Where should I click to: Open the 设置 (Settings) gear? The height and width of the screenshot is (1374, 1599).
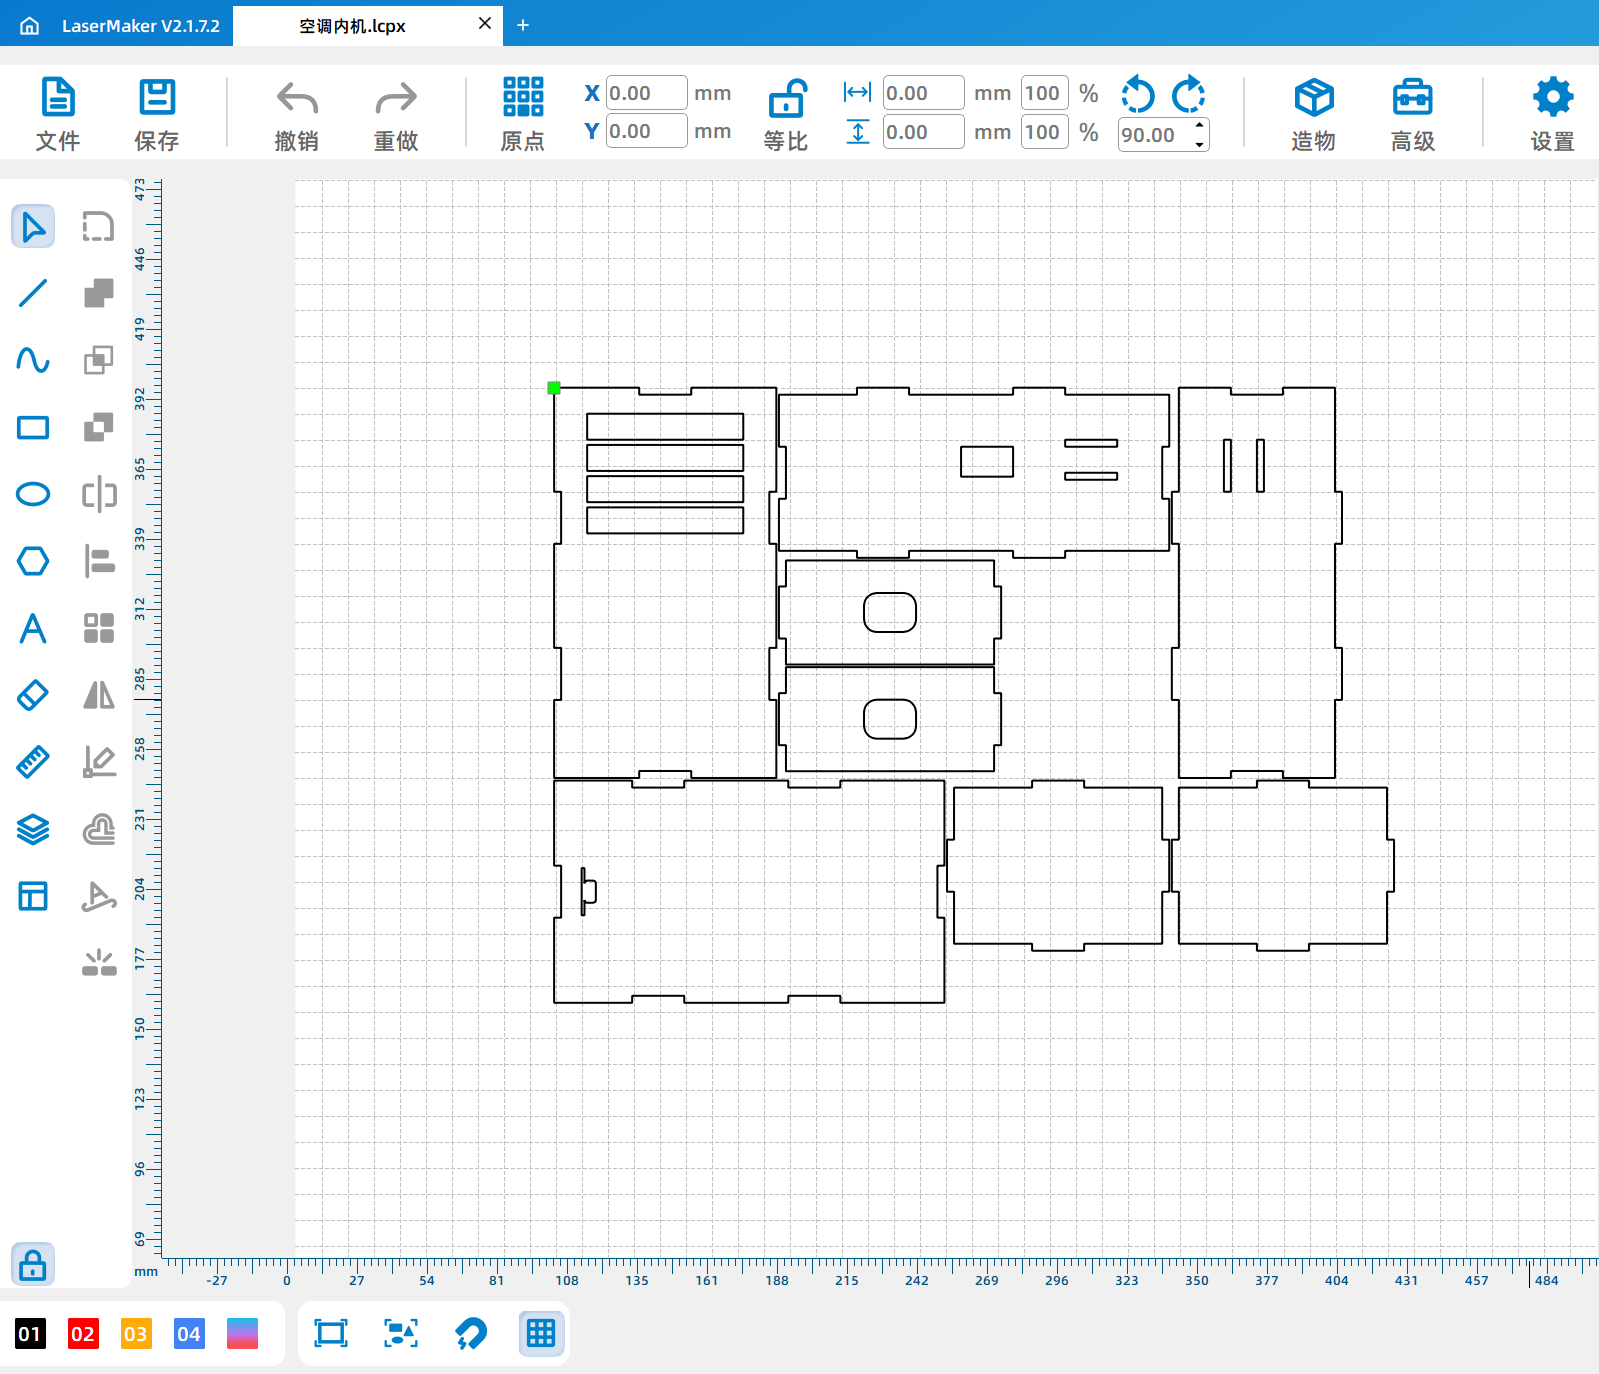(x=1553, y=97)
